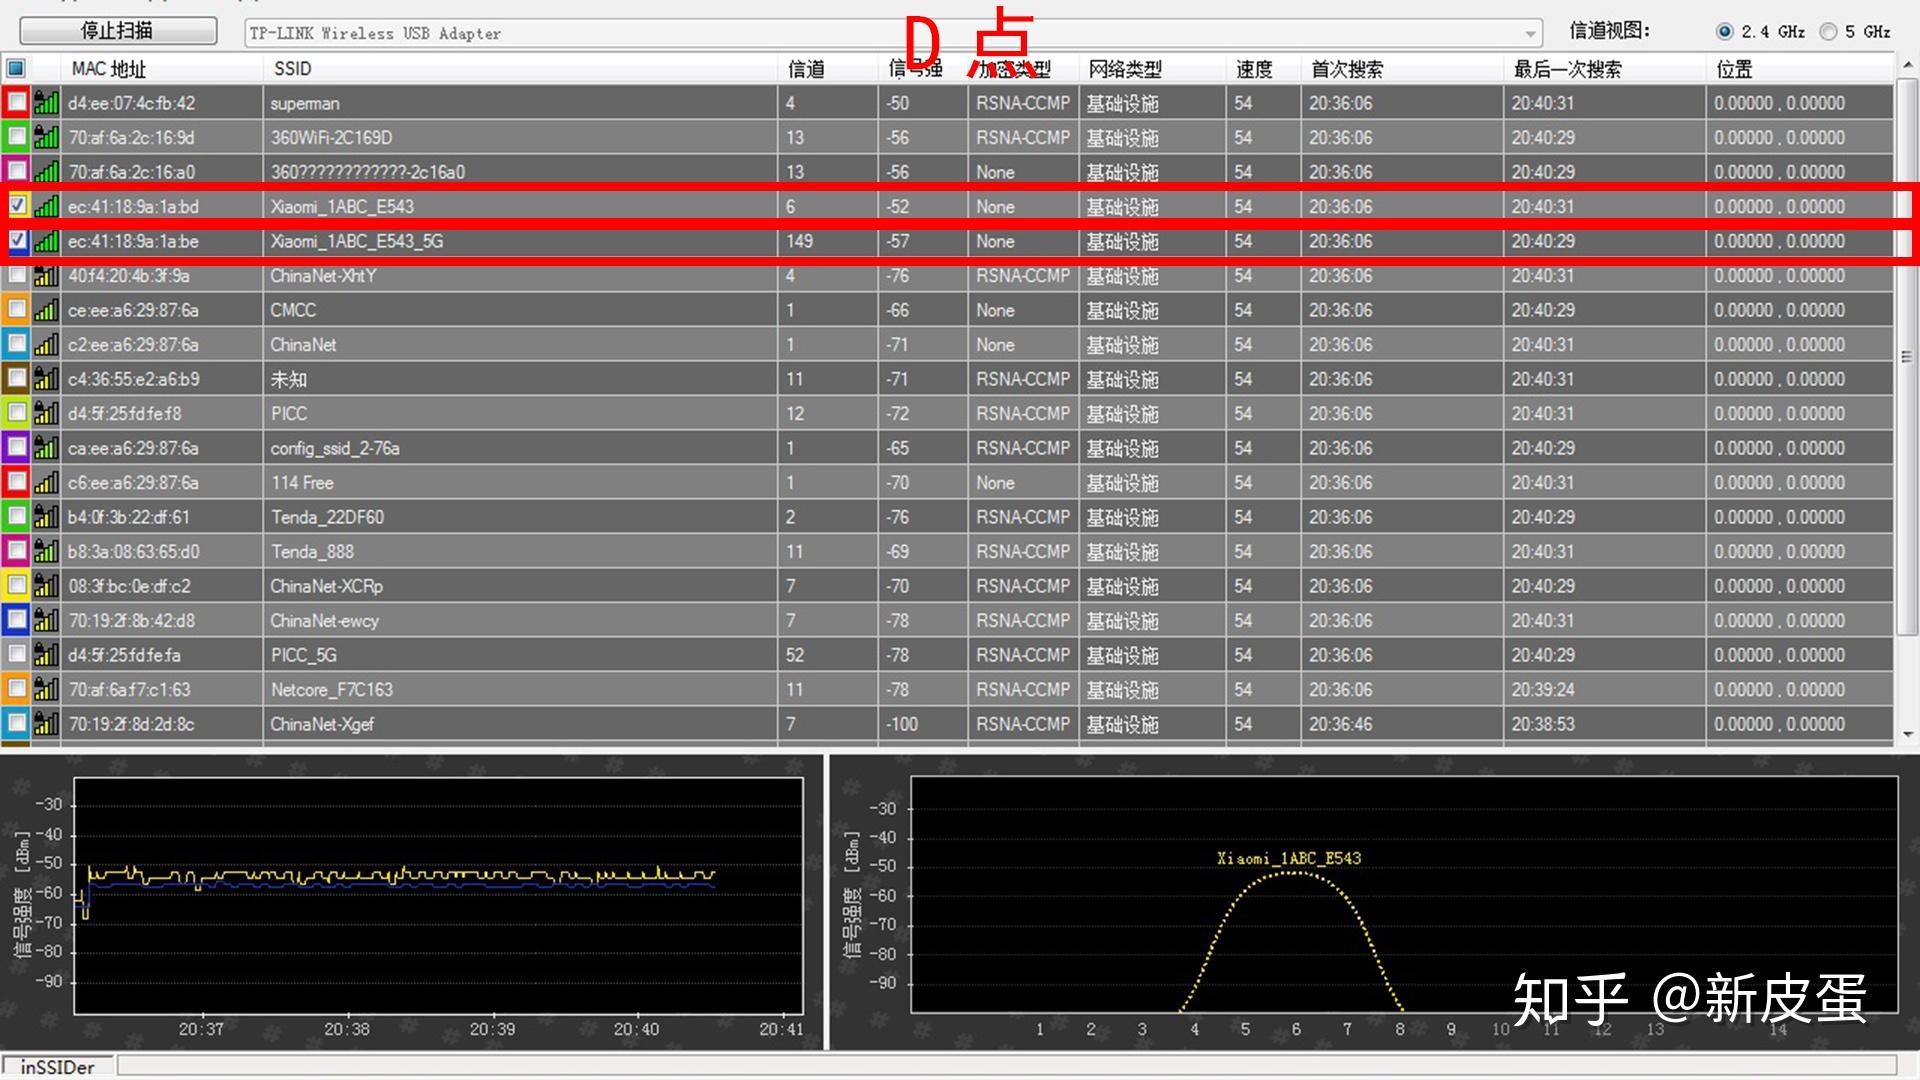The width and height of the screenshot is (1920, 1080).
Task: Check the box for CMCC network
Action: (x=17, y=309)
